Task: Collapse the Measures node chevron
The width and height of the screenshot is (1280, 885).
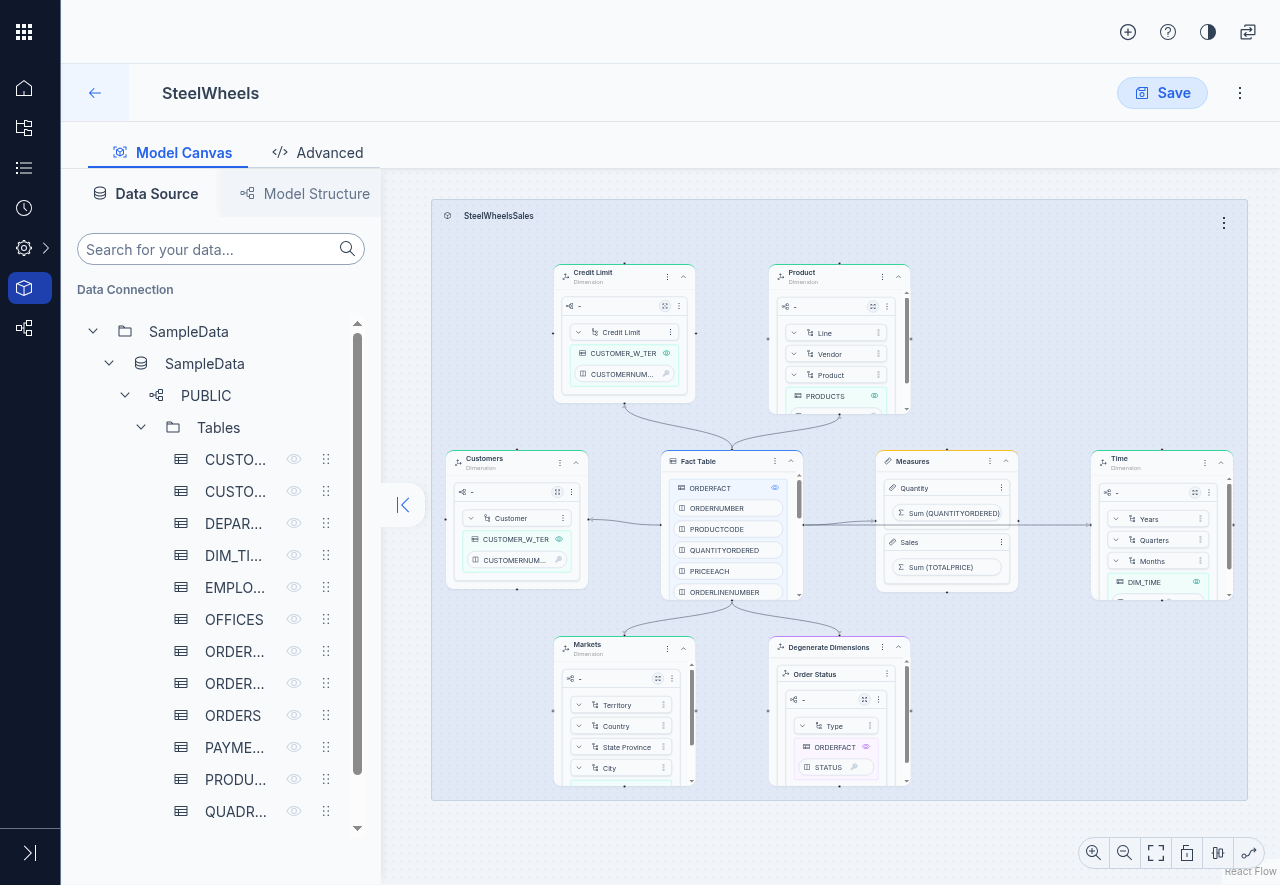Action: pyautogui.click(x=1005, y=461)
